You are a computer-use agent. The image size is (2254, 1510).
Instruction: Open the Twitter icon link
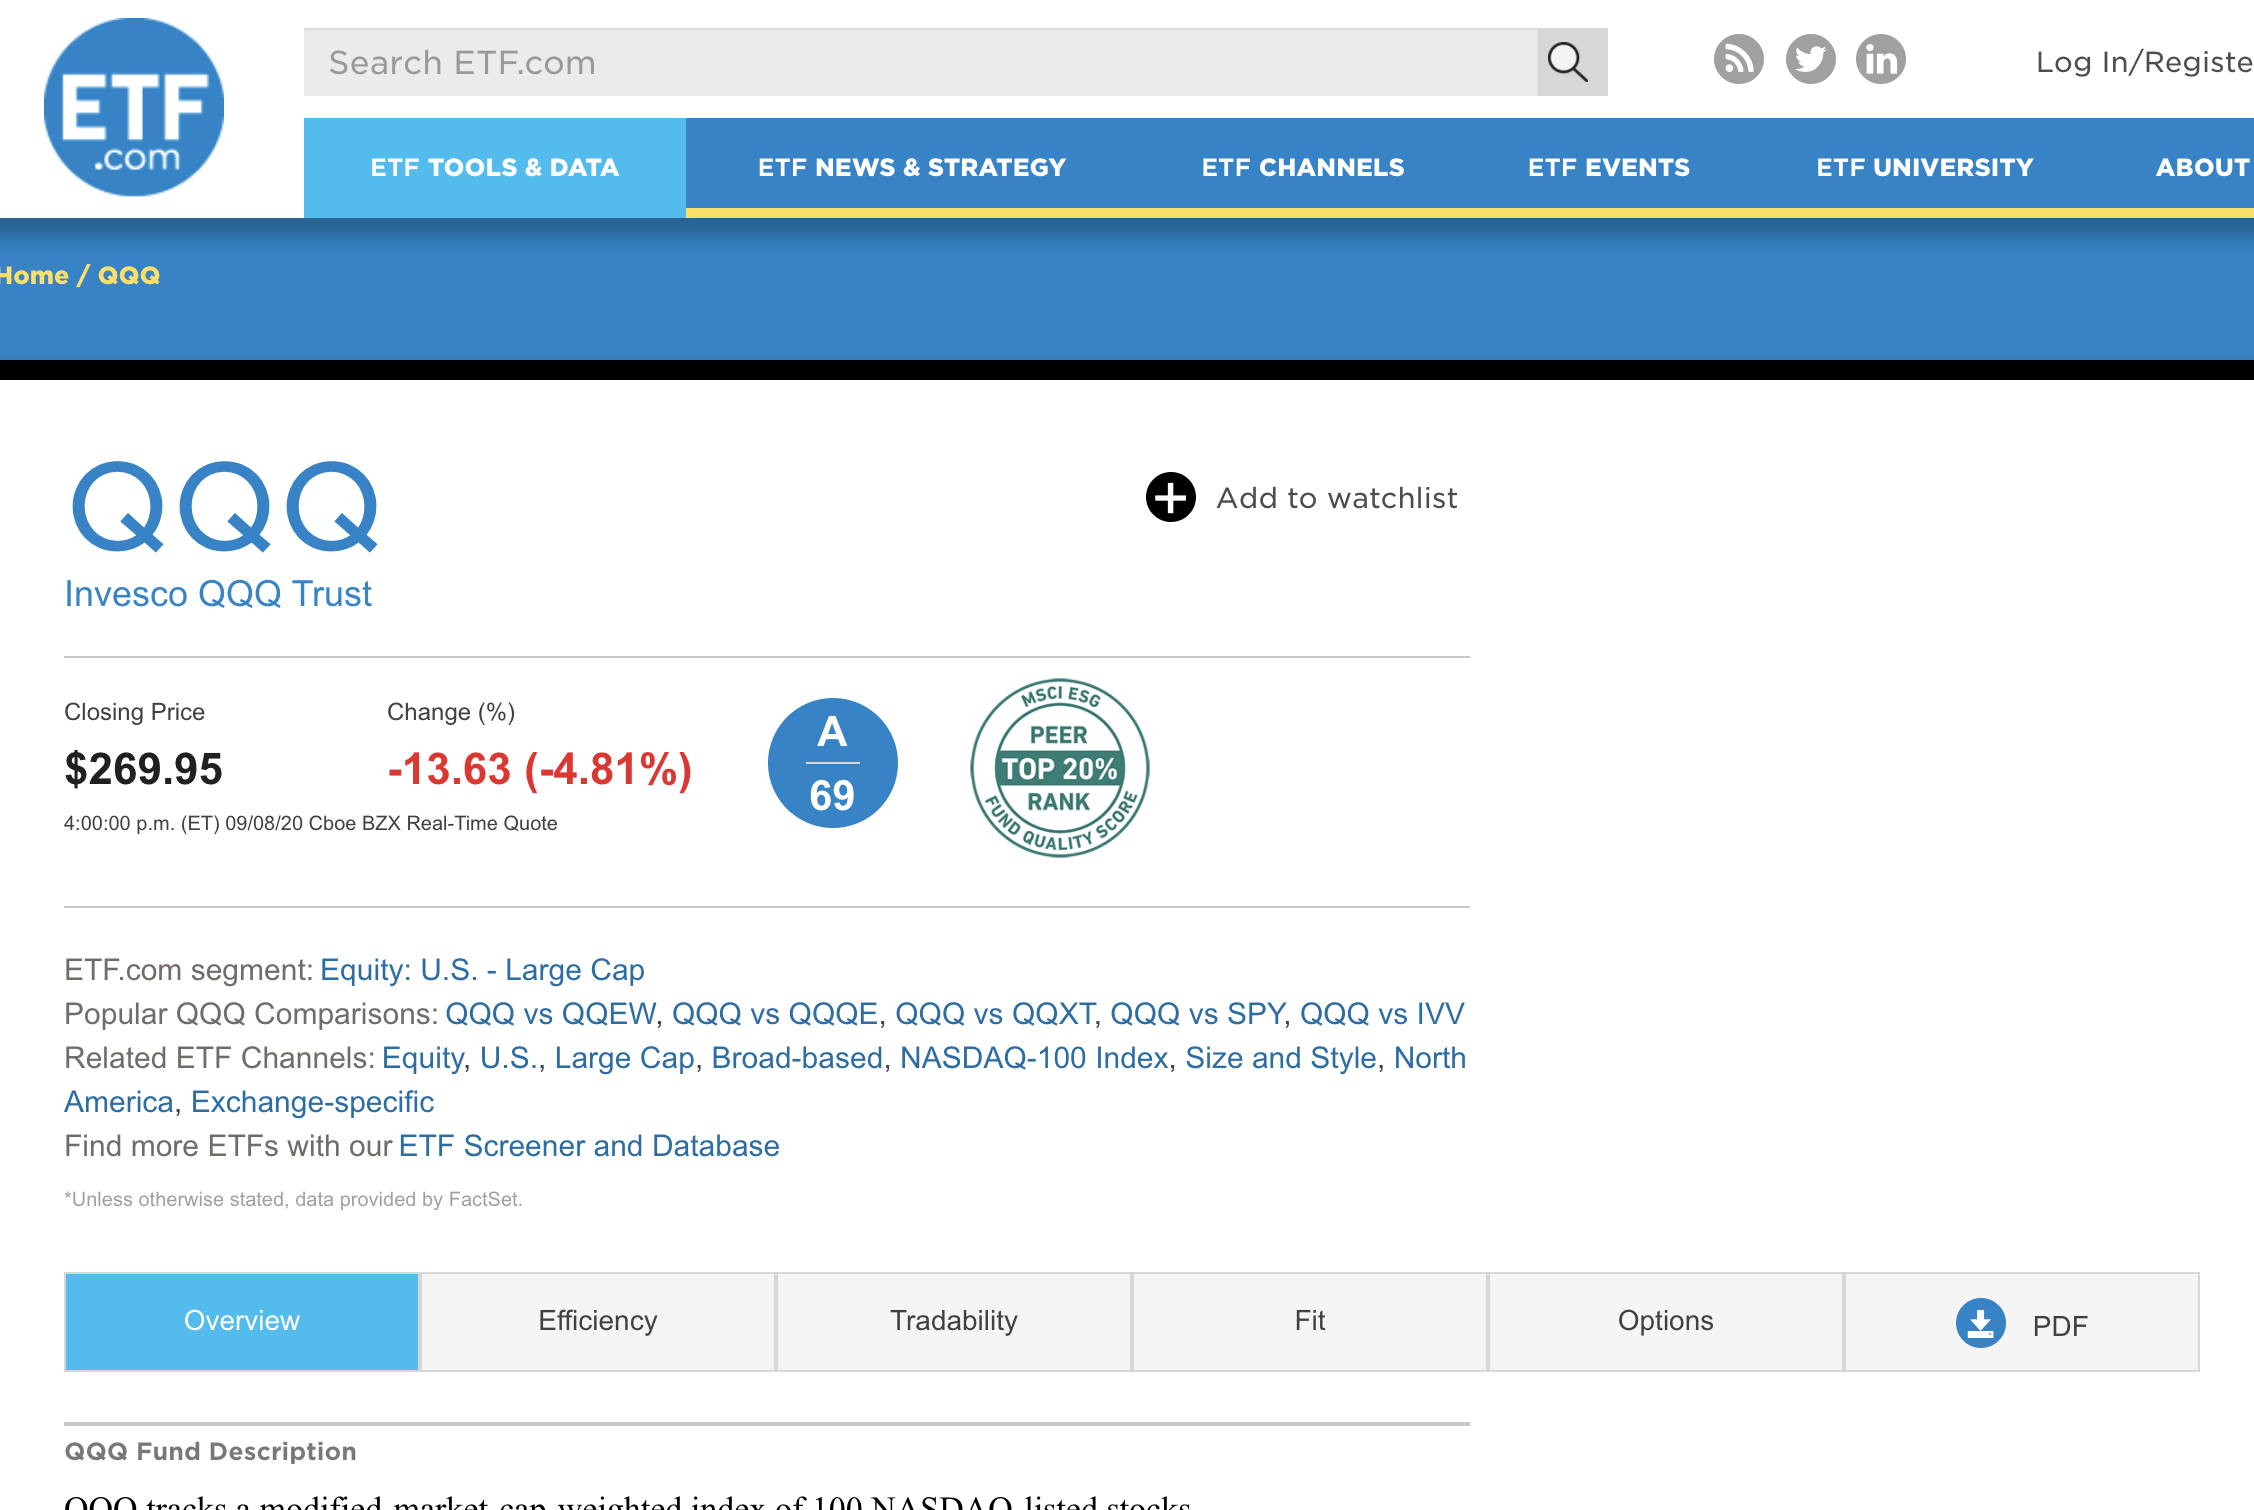click(x=1810, y=60)
